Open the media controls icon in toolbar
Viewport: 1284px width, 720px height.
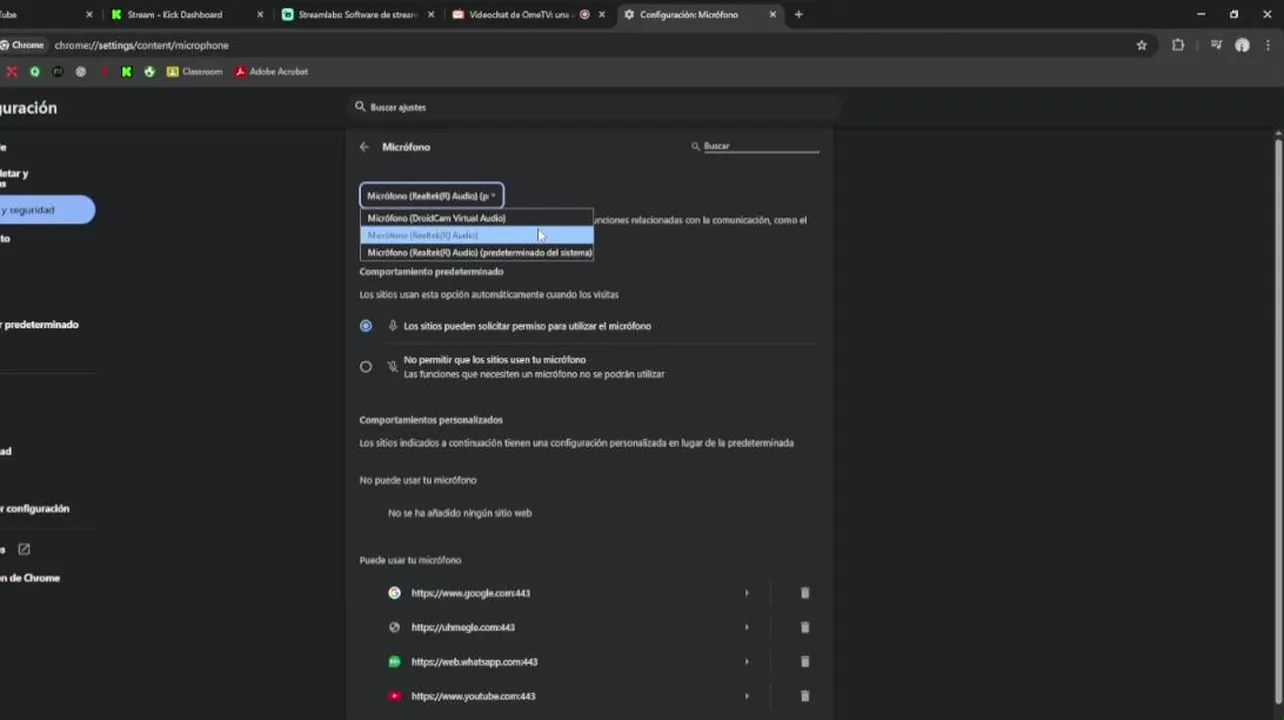[1216, 45]
